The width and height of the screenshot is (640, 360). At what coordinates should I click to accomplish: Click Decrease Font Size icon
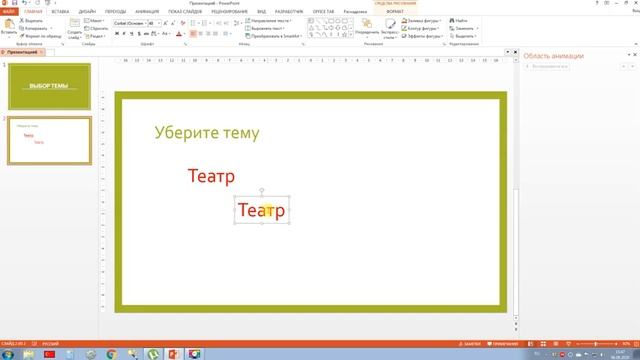coord(173,23)
